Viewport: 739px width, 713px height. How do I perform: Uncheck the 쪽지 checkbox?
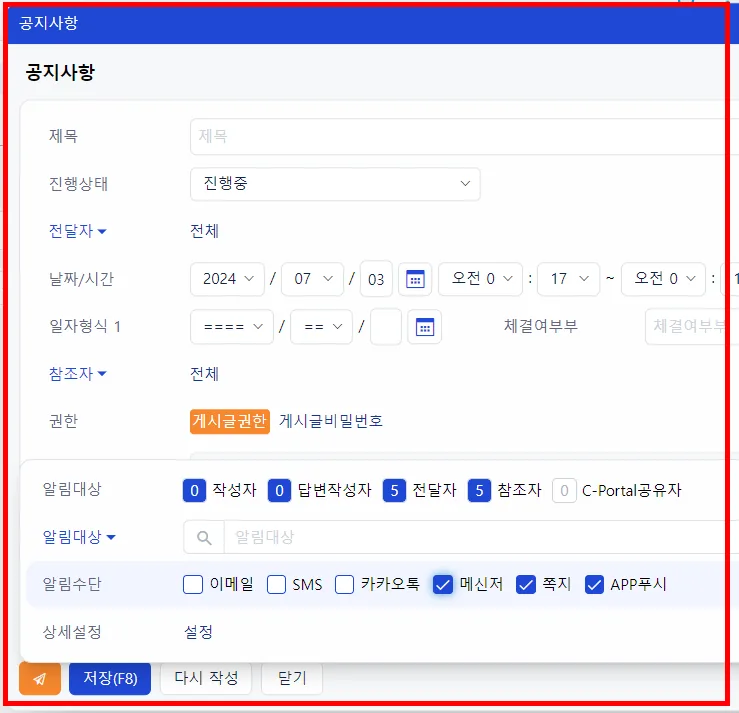tap(526, 584)
